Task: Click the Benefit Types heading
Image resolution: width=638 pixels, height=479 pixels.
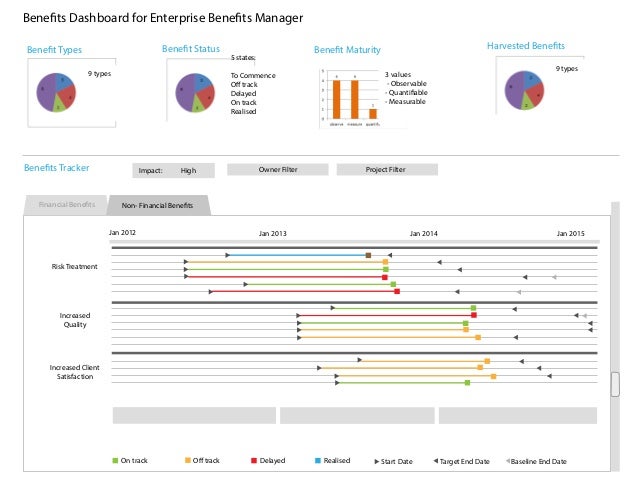Action: pyautogui.click(x=54, y=50)
